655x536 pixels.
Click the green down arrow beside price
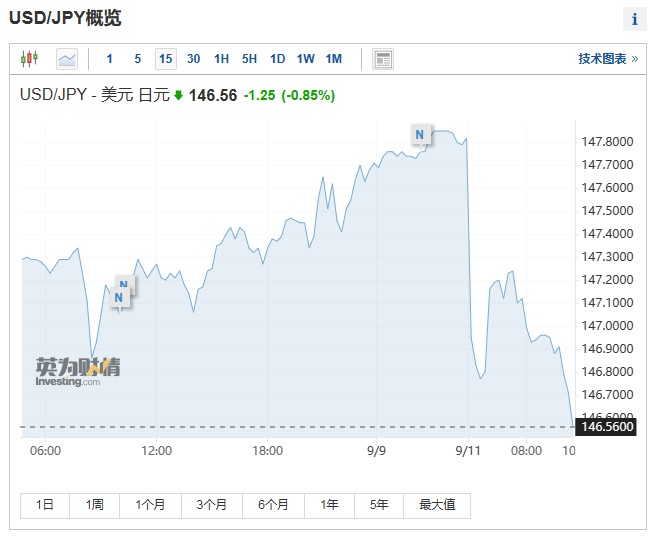[x=178, y=95]
